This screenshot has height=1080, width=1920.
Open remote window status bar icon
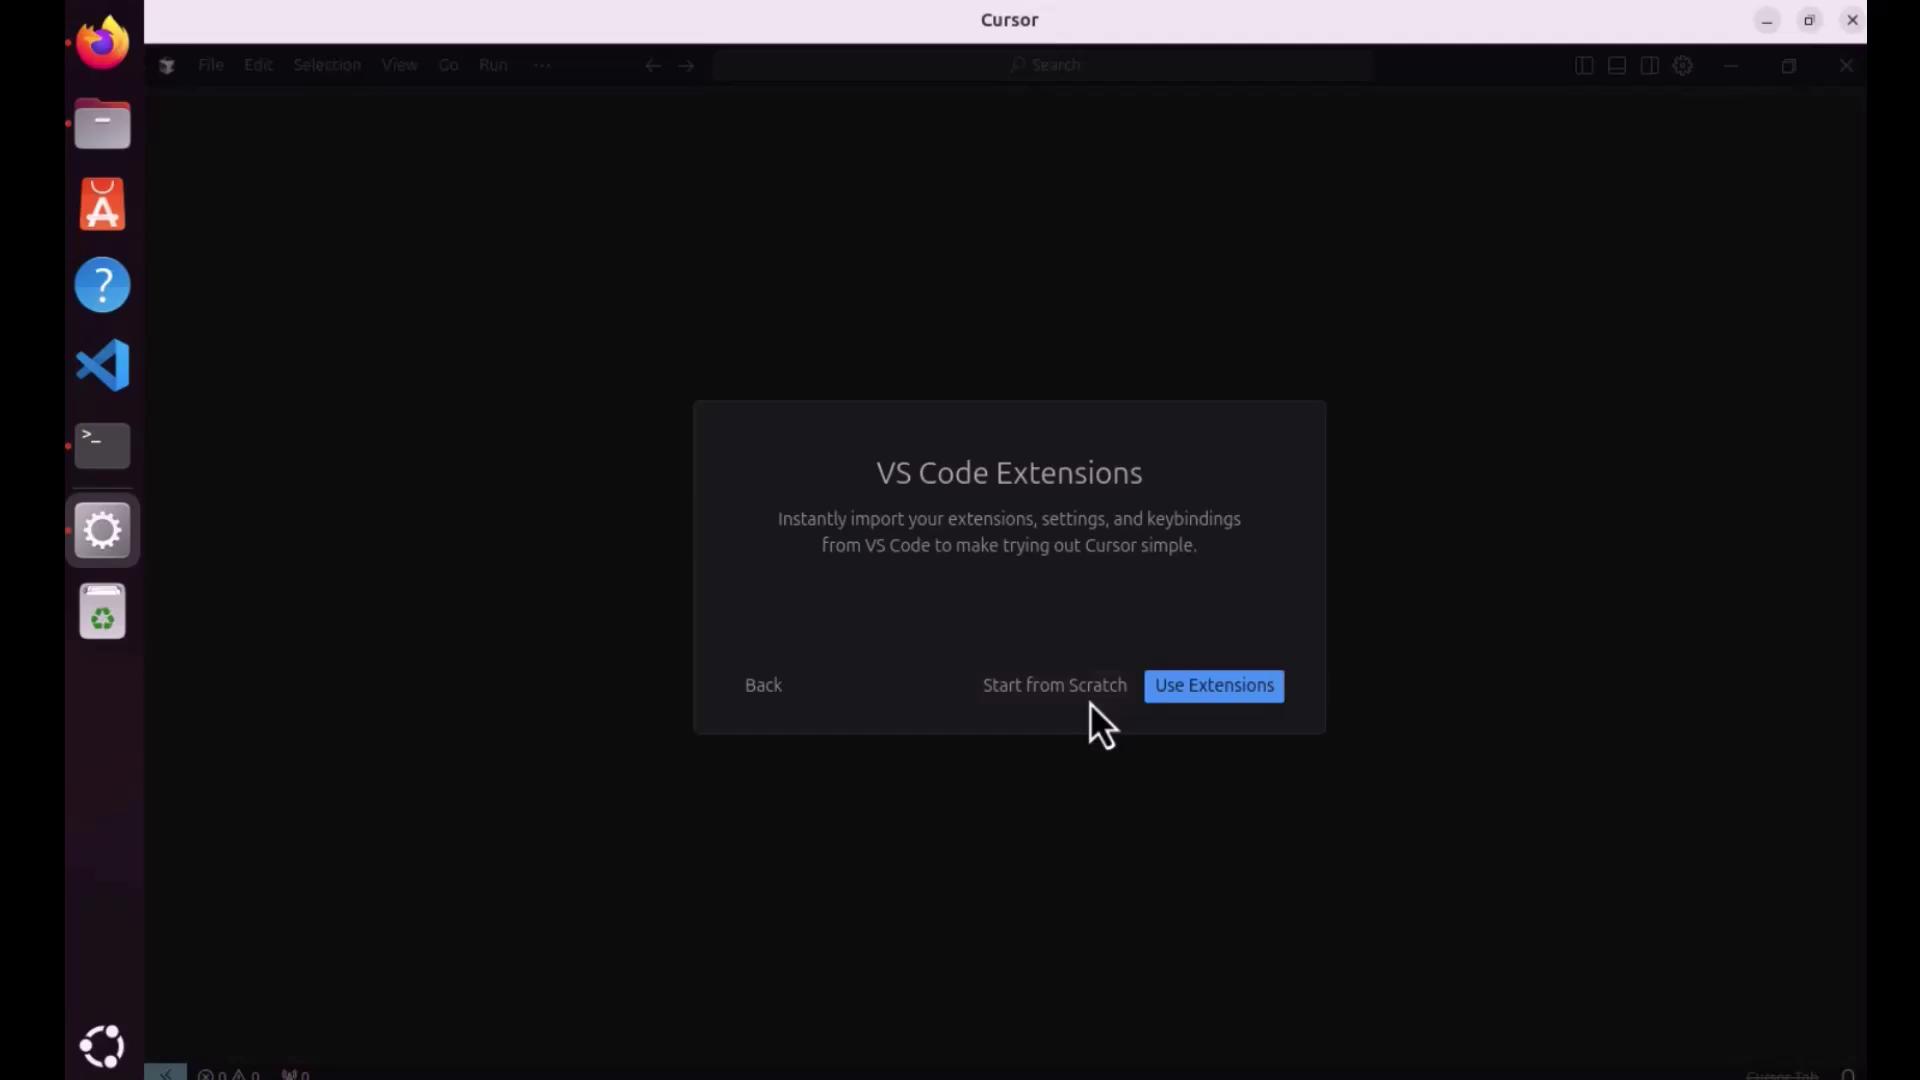165,1073
